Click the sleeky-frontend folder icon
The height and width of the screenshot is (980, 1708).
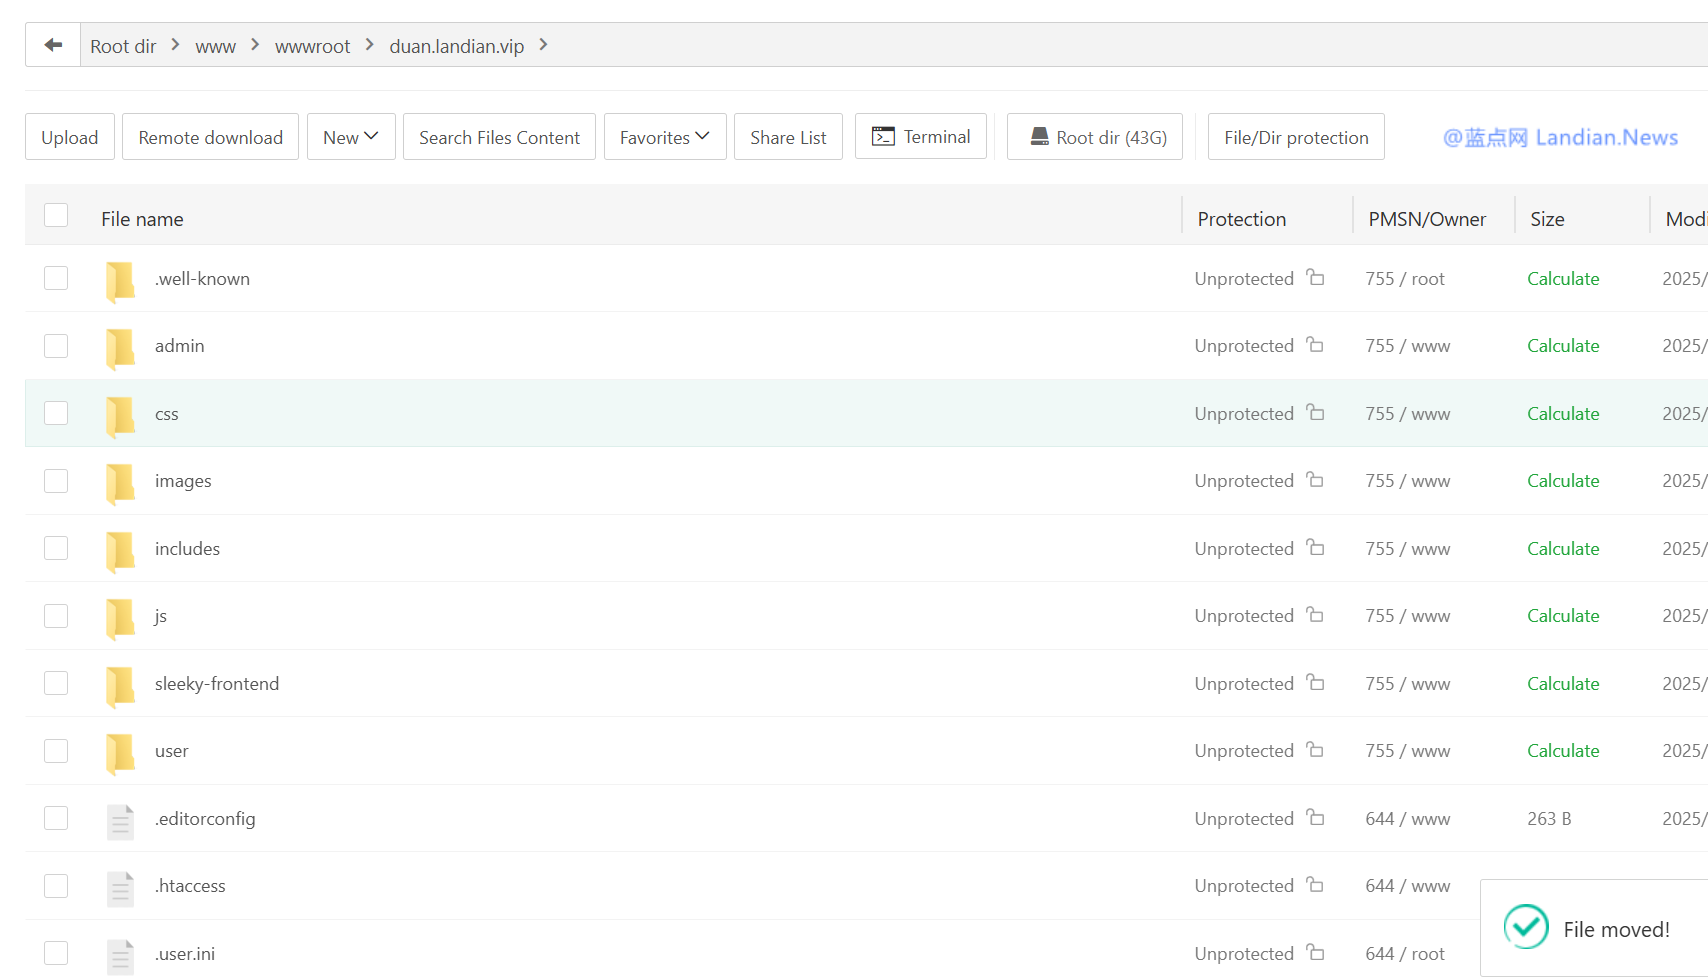pyautogui.click(x=120, y=684)
